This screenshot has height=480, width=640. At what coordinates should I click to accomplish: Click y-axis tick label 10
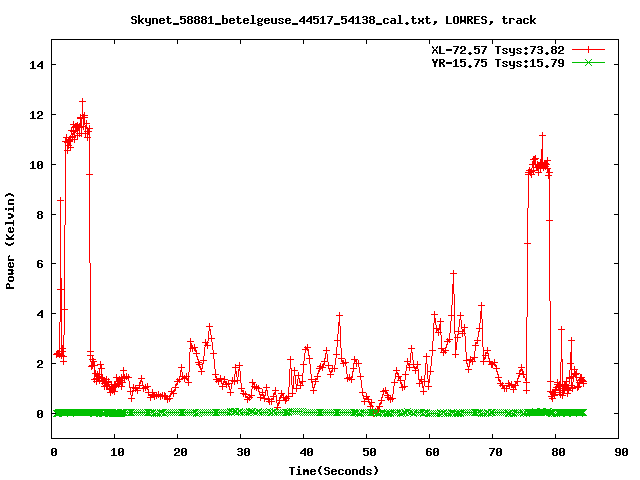pos(36,165)
